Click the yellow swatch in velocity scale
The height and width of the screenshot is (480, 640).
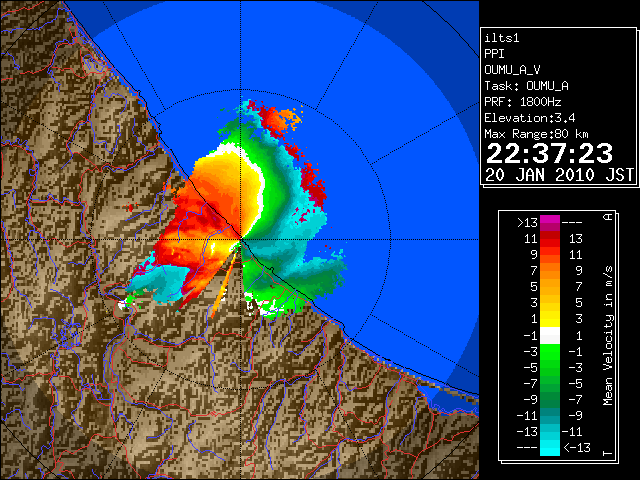pos(550,319)
